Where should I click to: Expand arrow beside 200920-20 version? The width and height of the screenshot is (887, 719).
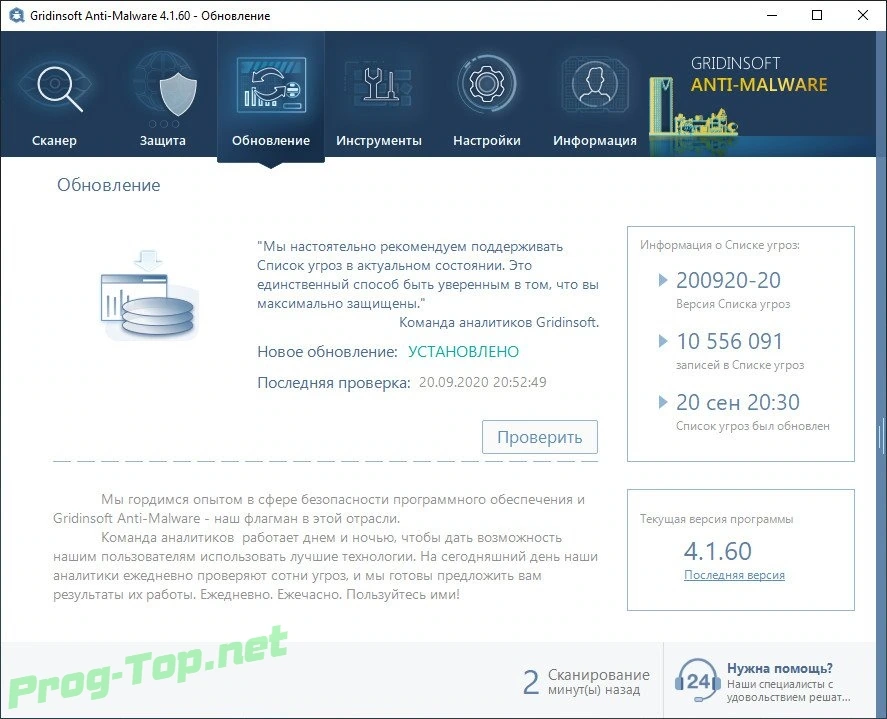pos(663,280)
